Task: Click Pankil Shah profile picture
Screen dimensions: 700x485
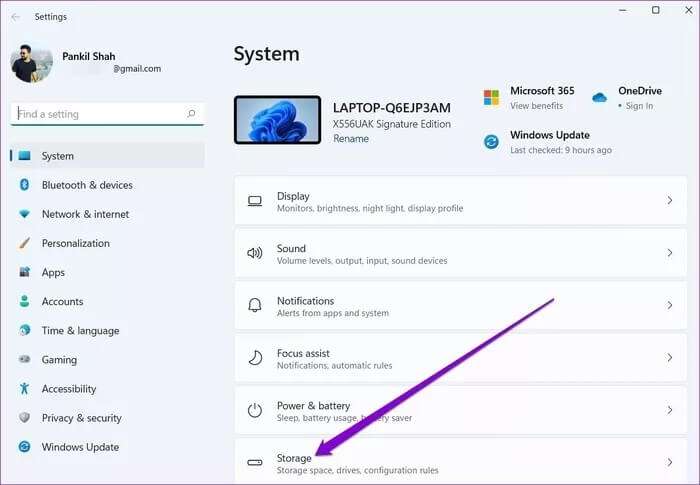Action: [x=32, y=63]
